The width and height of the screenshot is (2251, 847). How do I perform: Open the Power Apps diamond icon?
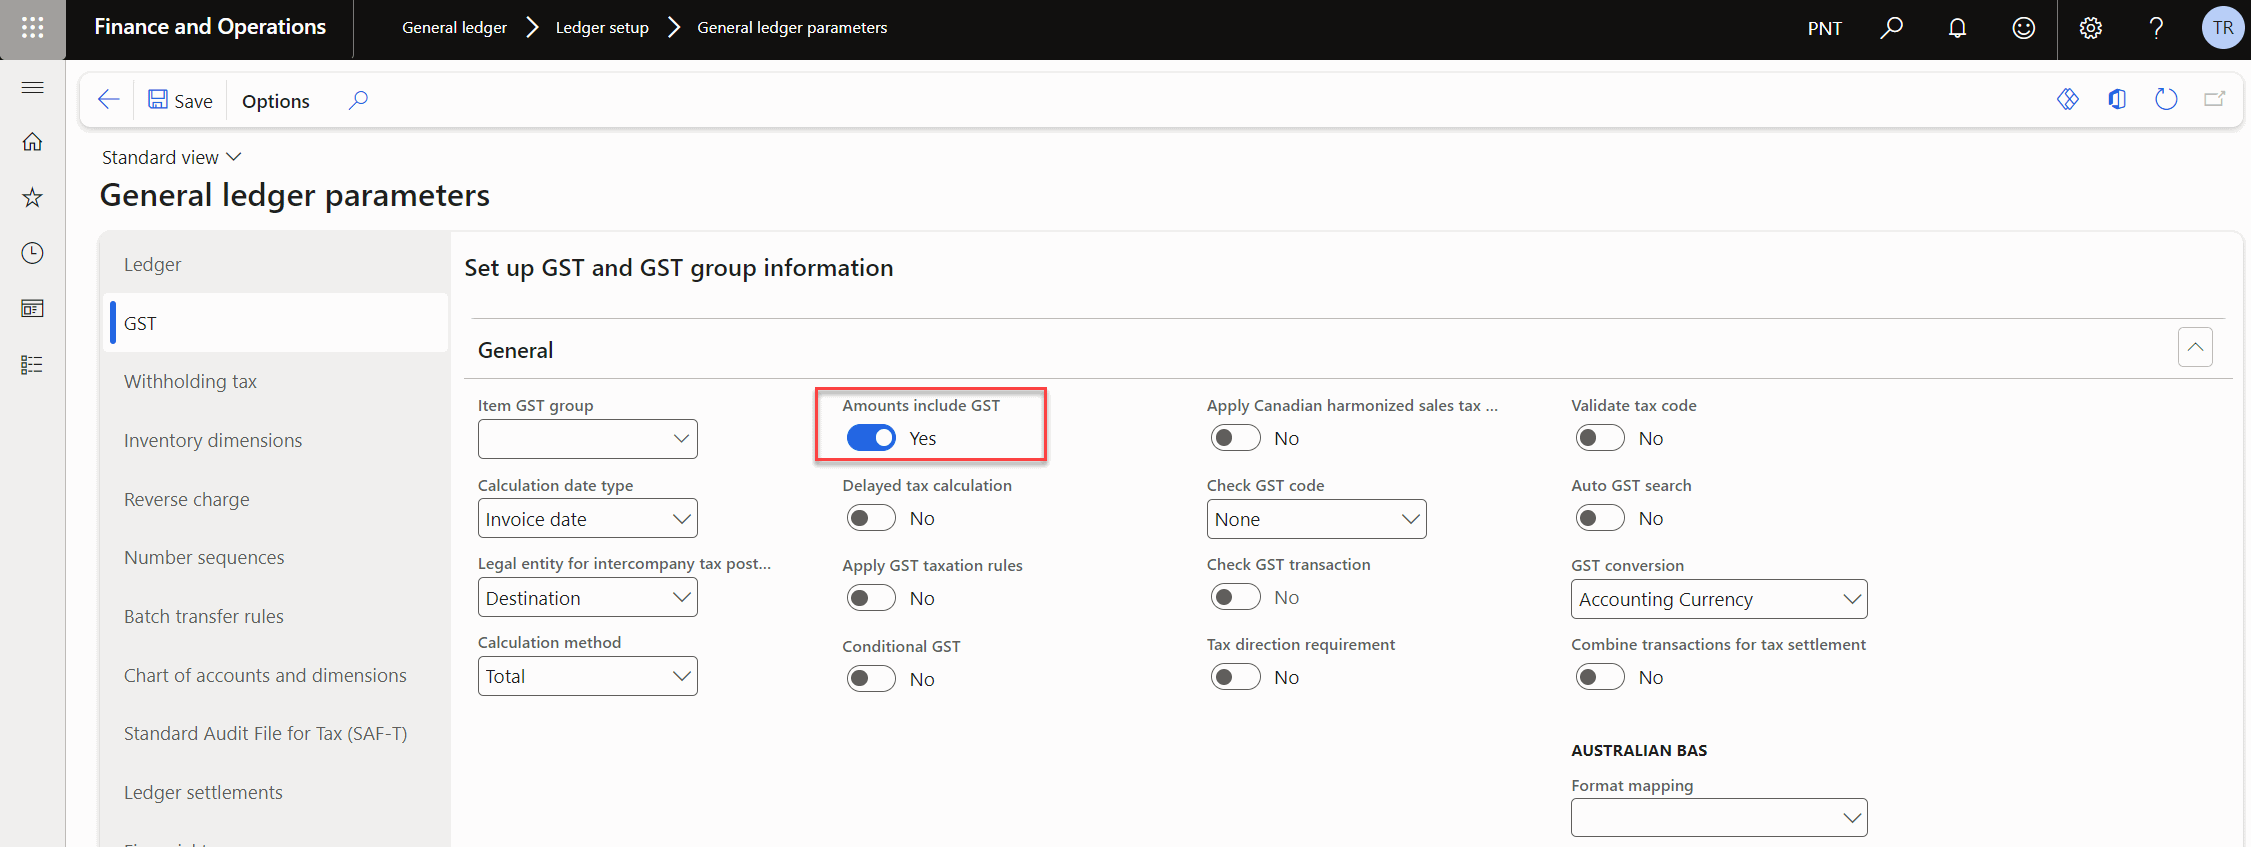(2068, 99)
